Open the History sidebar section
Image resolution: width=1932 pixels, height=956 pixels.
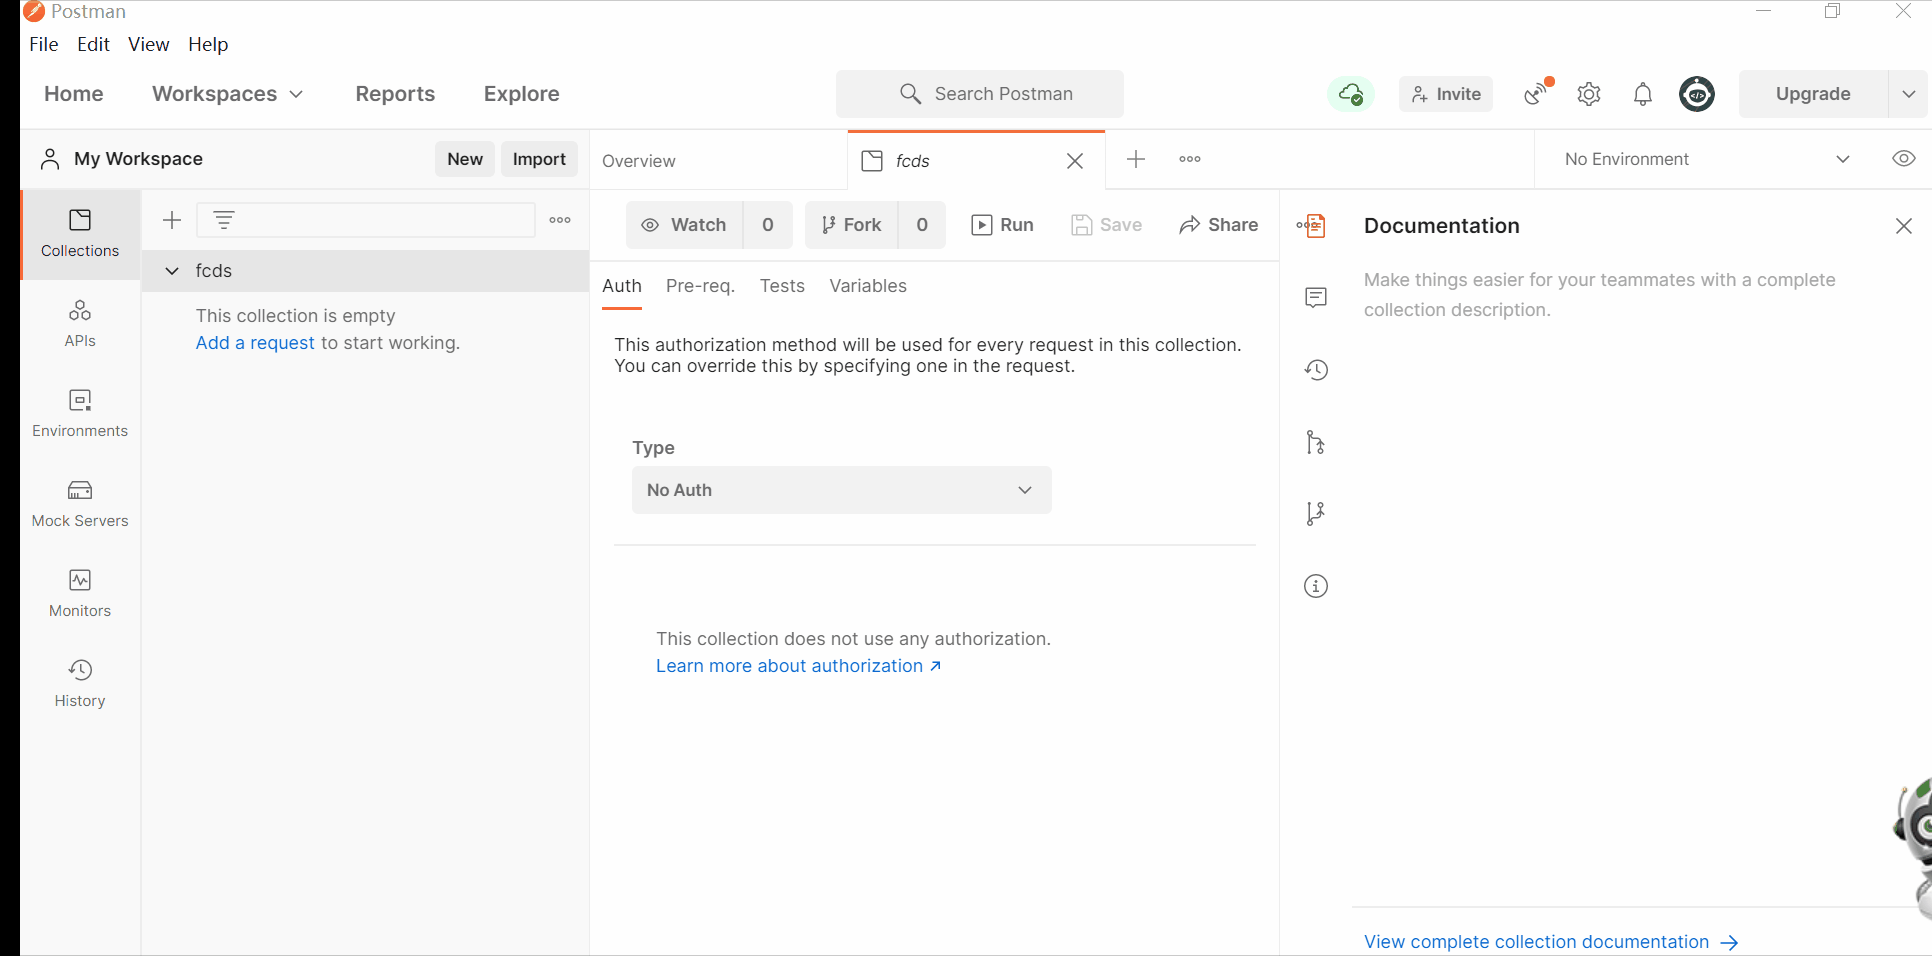(80, 684)
